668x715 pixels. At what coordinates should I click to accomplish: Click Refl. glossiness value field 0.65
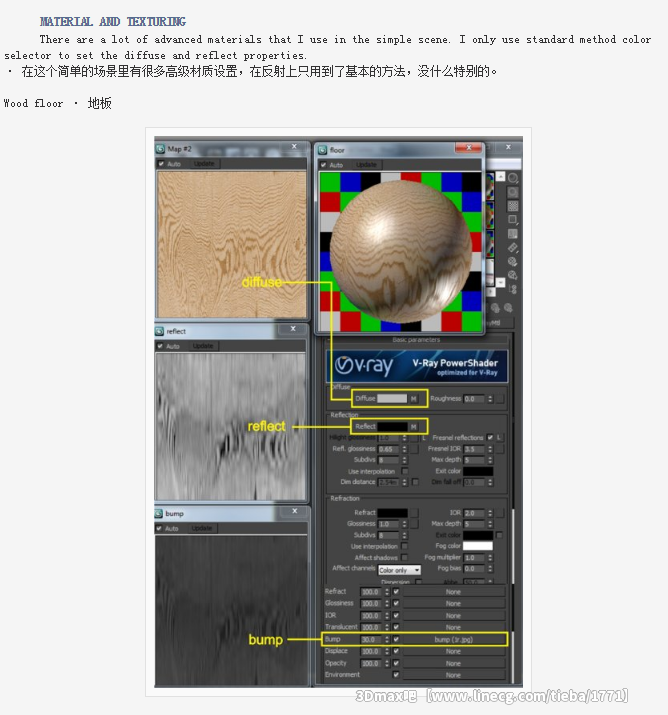click(389, 449)
